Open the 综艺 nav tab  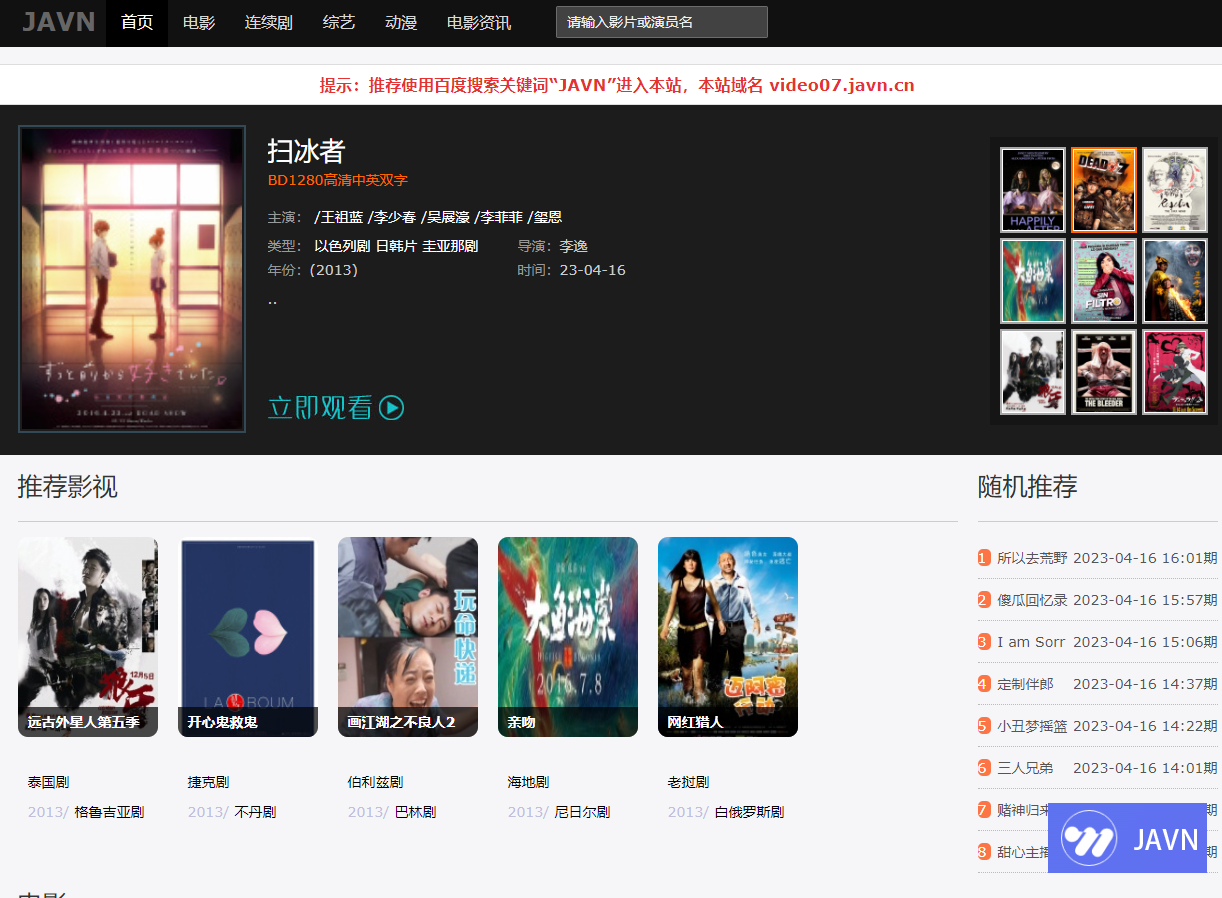[339, 23]
